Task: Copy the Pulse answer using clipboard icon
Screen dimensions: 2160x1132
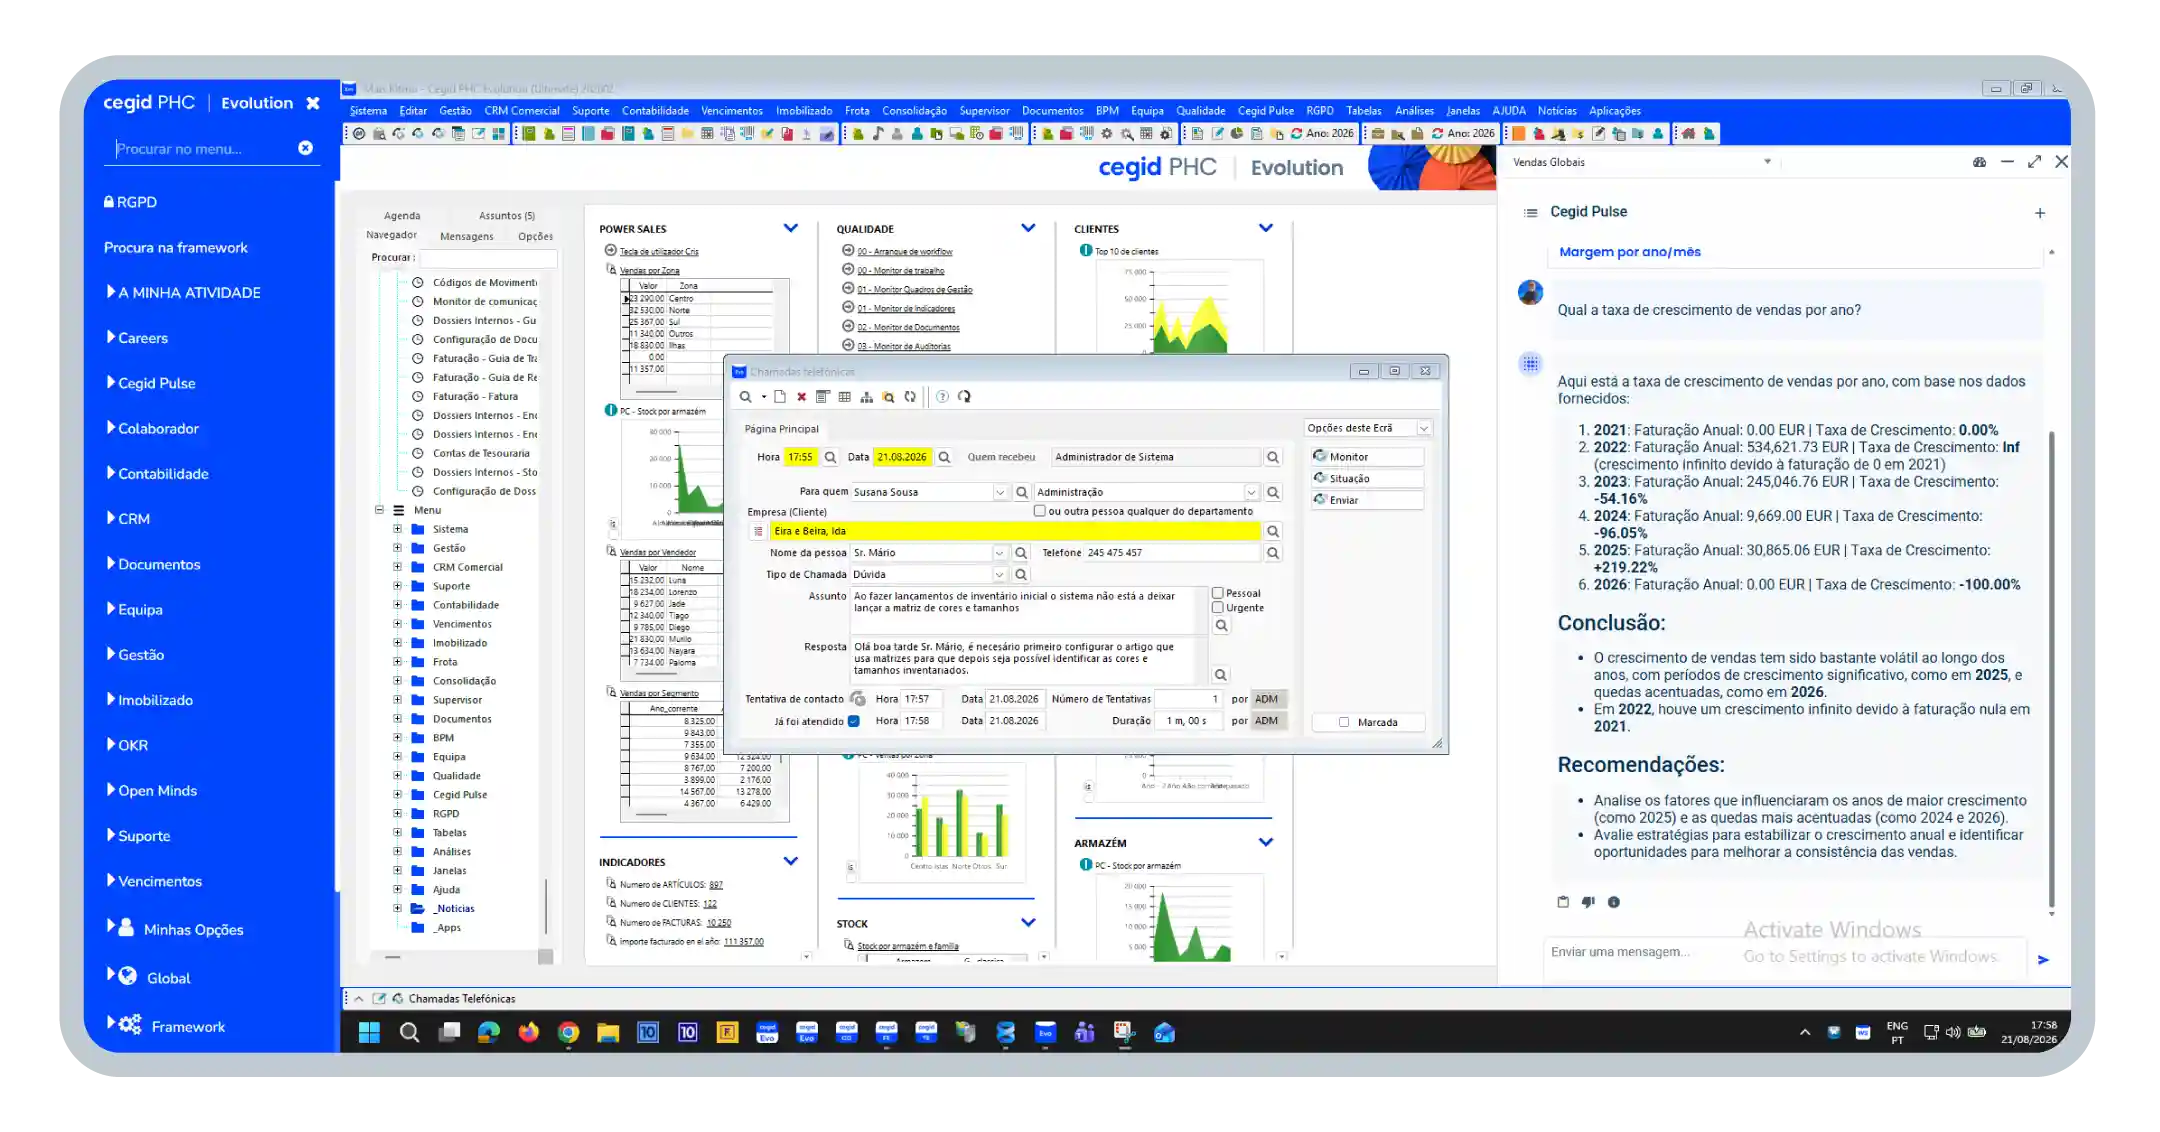Action: [x=1563, y=902]
